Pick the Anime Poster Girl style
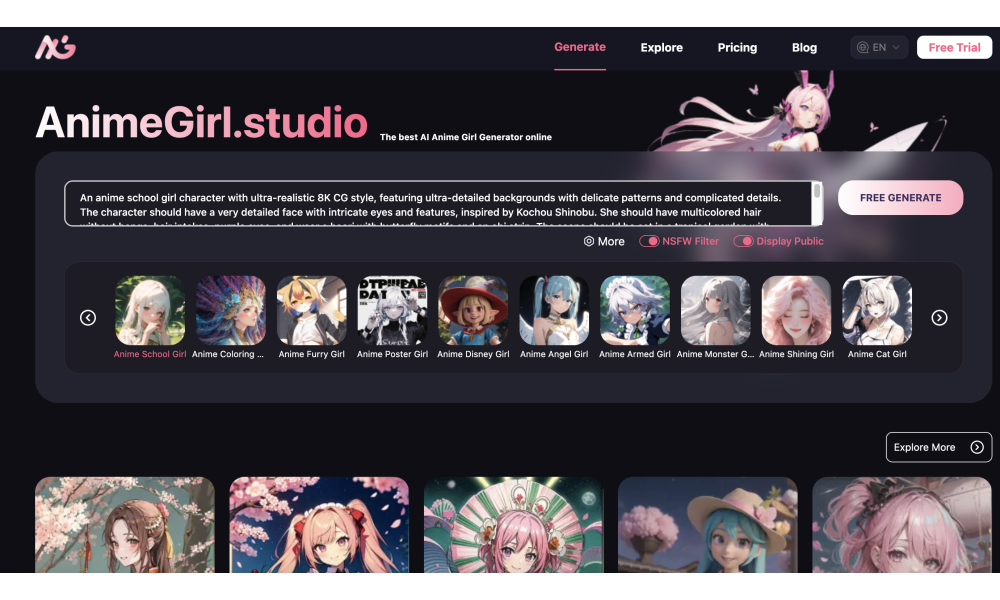1000x600 pixels. pos(392,318)
